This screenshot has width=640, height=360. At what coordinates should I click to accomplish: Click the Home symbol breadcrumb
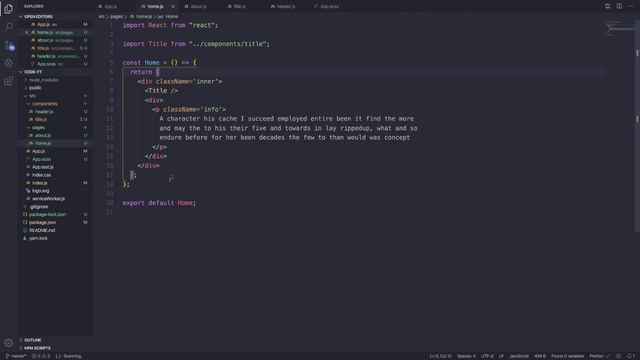(168, 17)
